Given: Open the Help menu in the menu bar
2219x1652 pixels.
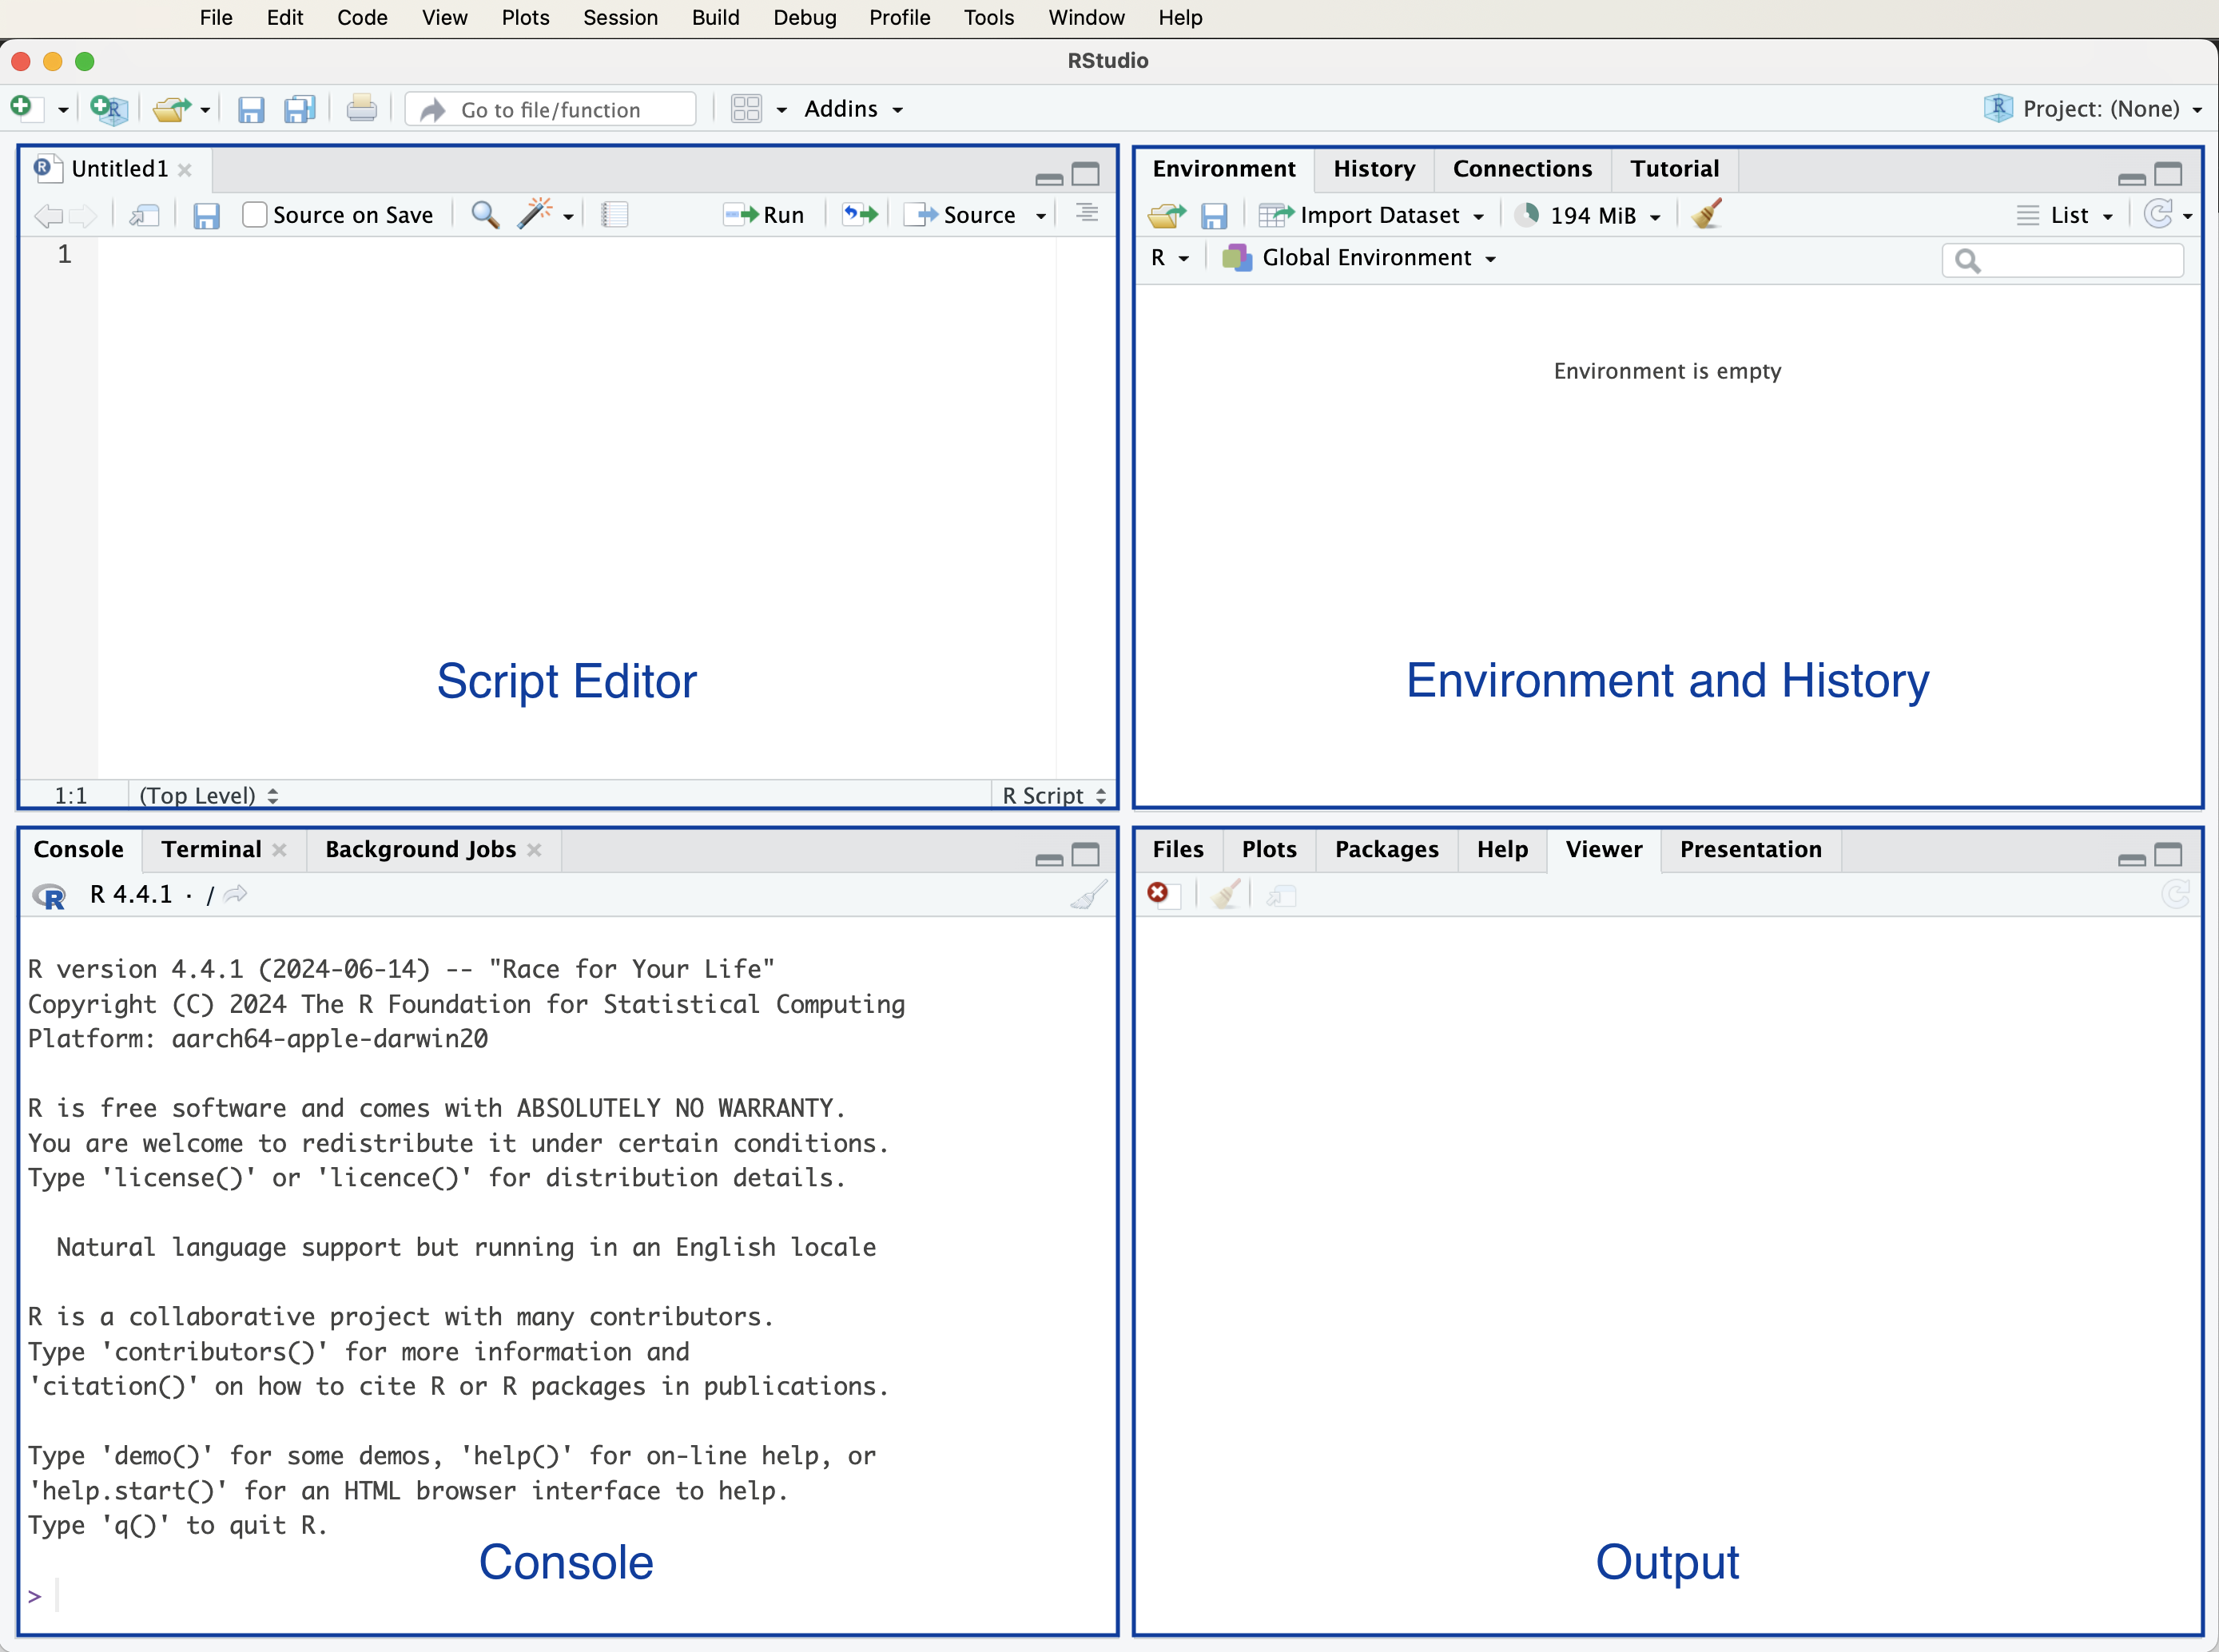Looking at the screenshot, I should coord(1180,17).
